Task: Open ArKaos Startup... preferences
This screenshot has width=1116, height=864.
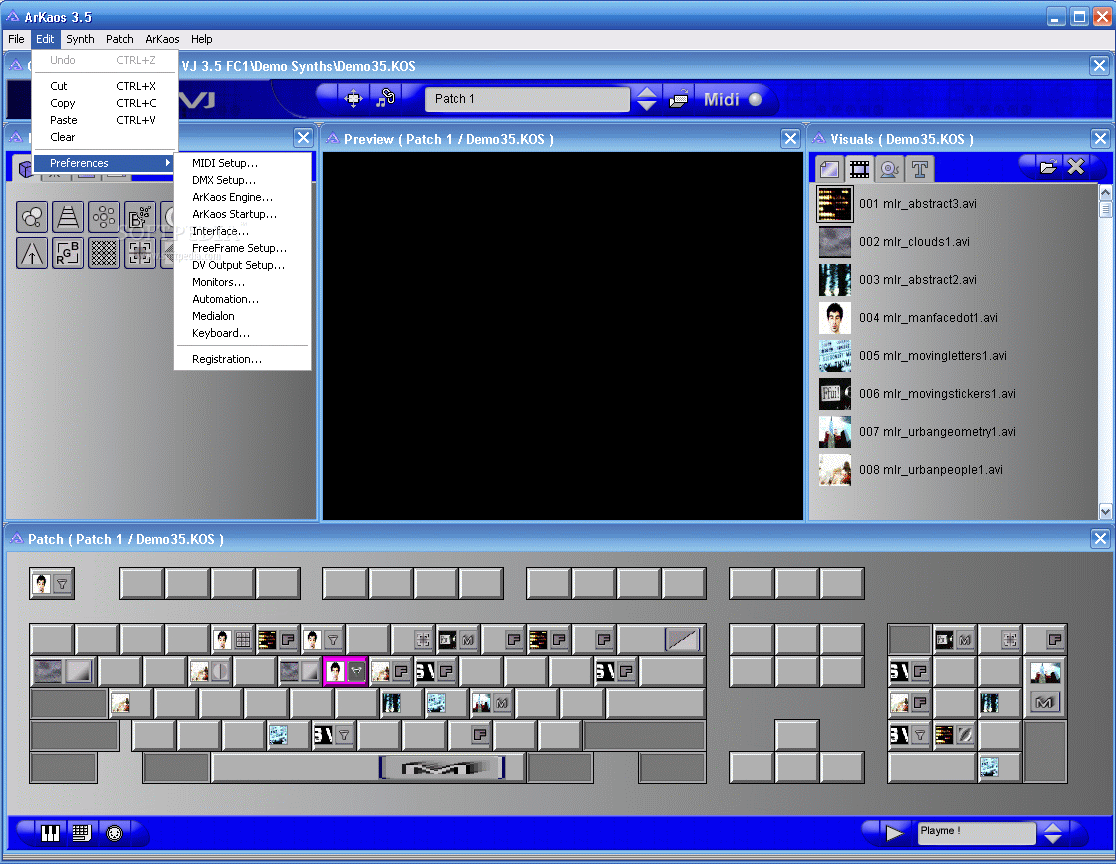Action: click(243, 214)
